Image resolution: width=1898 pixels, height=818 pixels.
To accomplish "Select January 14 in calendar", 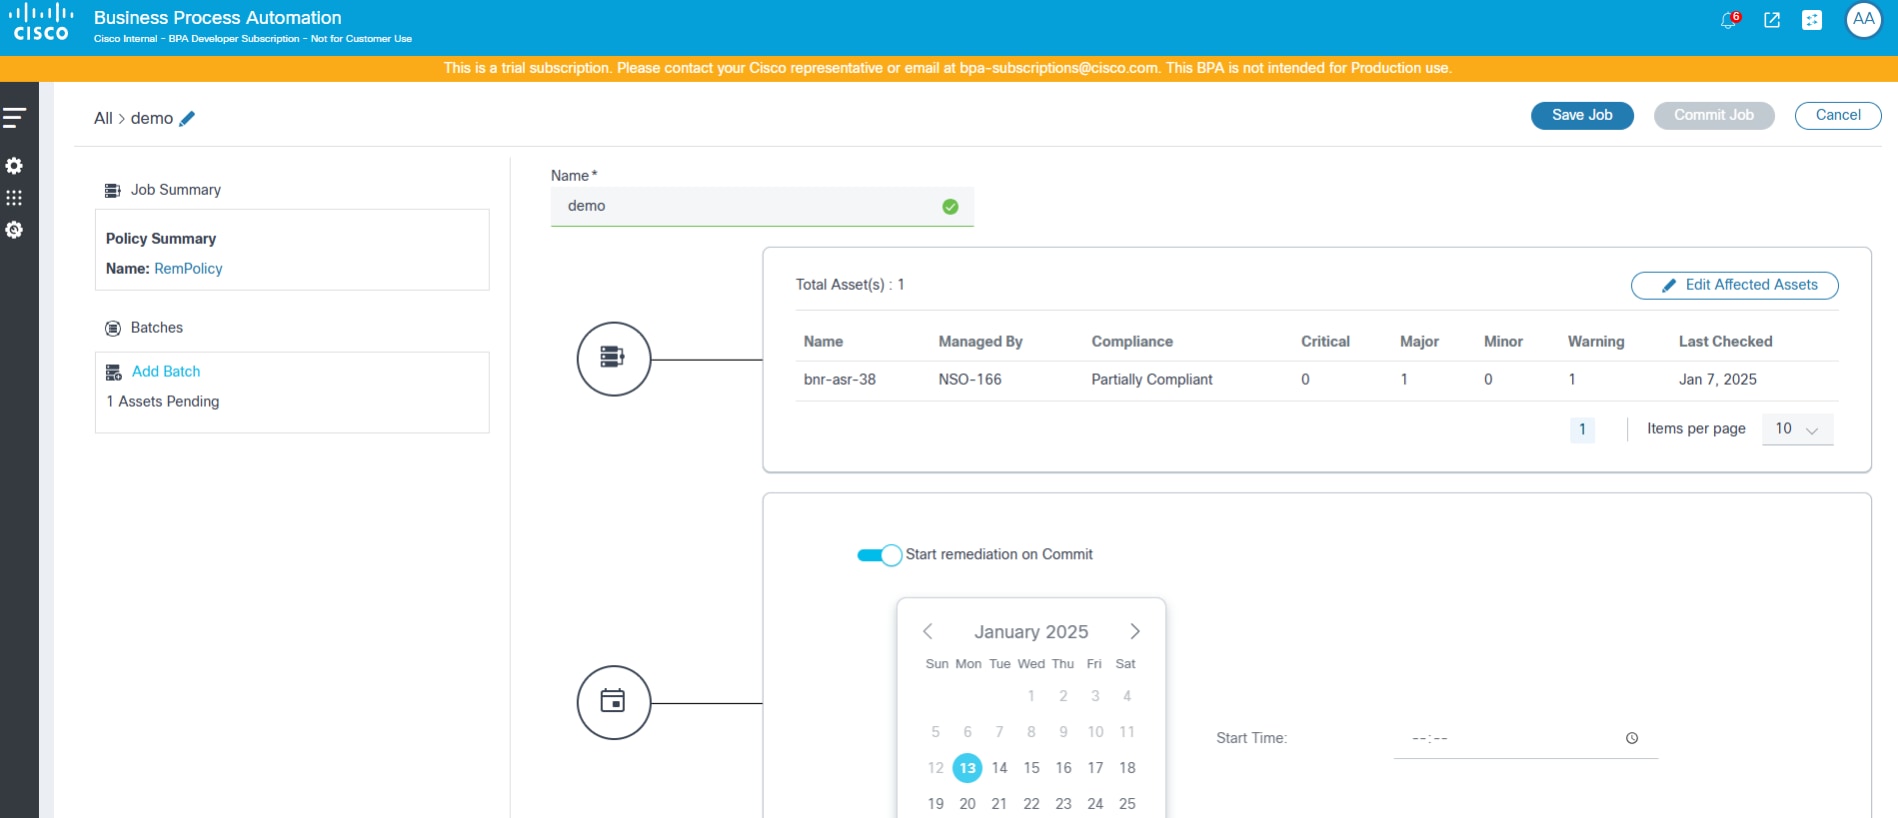I will tap(999, 768).
